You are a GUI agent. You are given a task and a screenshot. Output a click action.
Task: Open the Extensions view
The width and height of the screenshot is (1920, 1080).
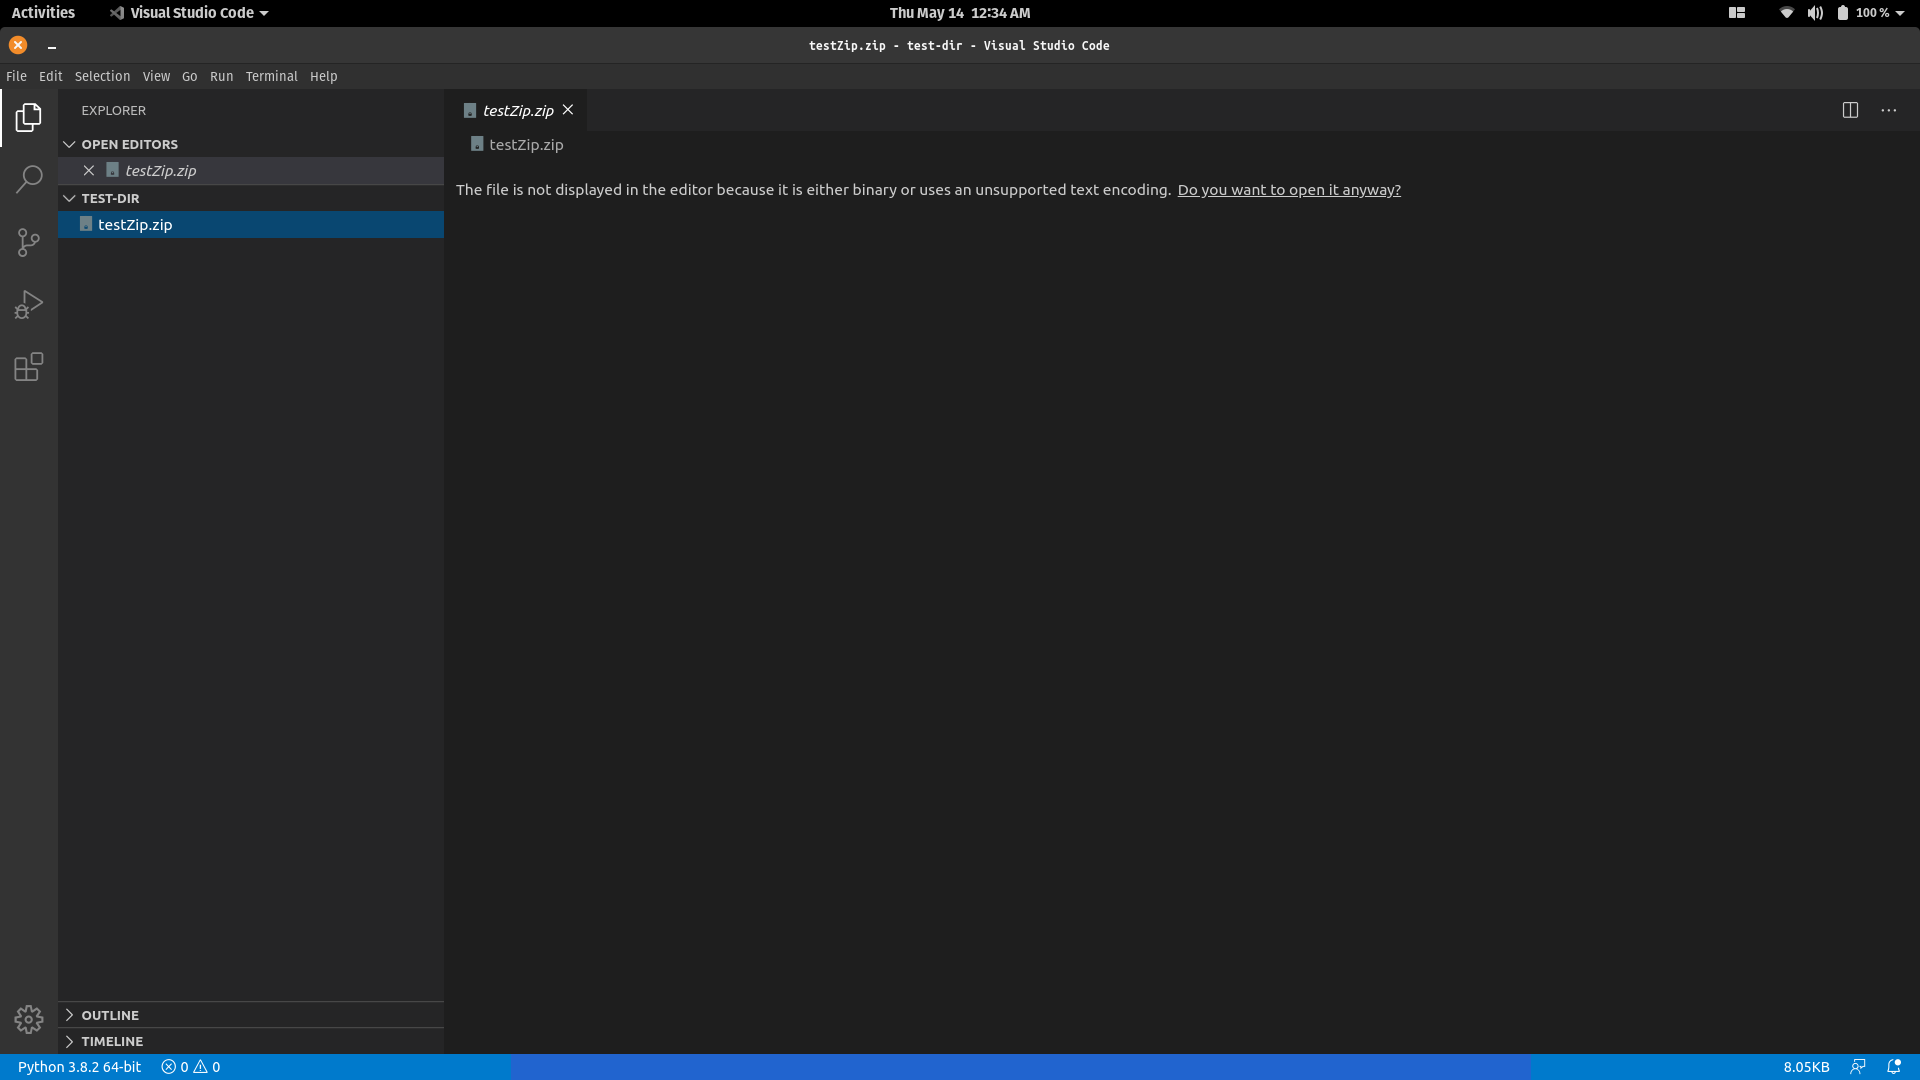(28, 367)
